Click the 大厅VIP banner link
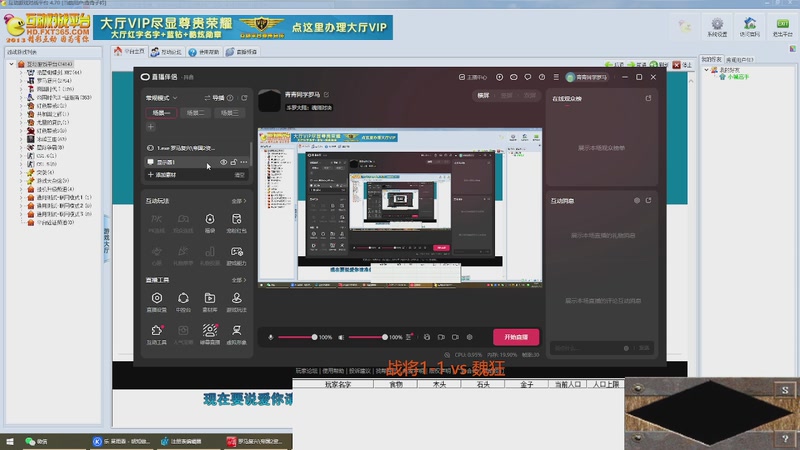The height and width of the screenshot is (450, 800). 243,28
